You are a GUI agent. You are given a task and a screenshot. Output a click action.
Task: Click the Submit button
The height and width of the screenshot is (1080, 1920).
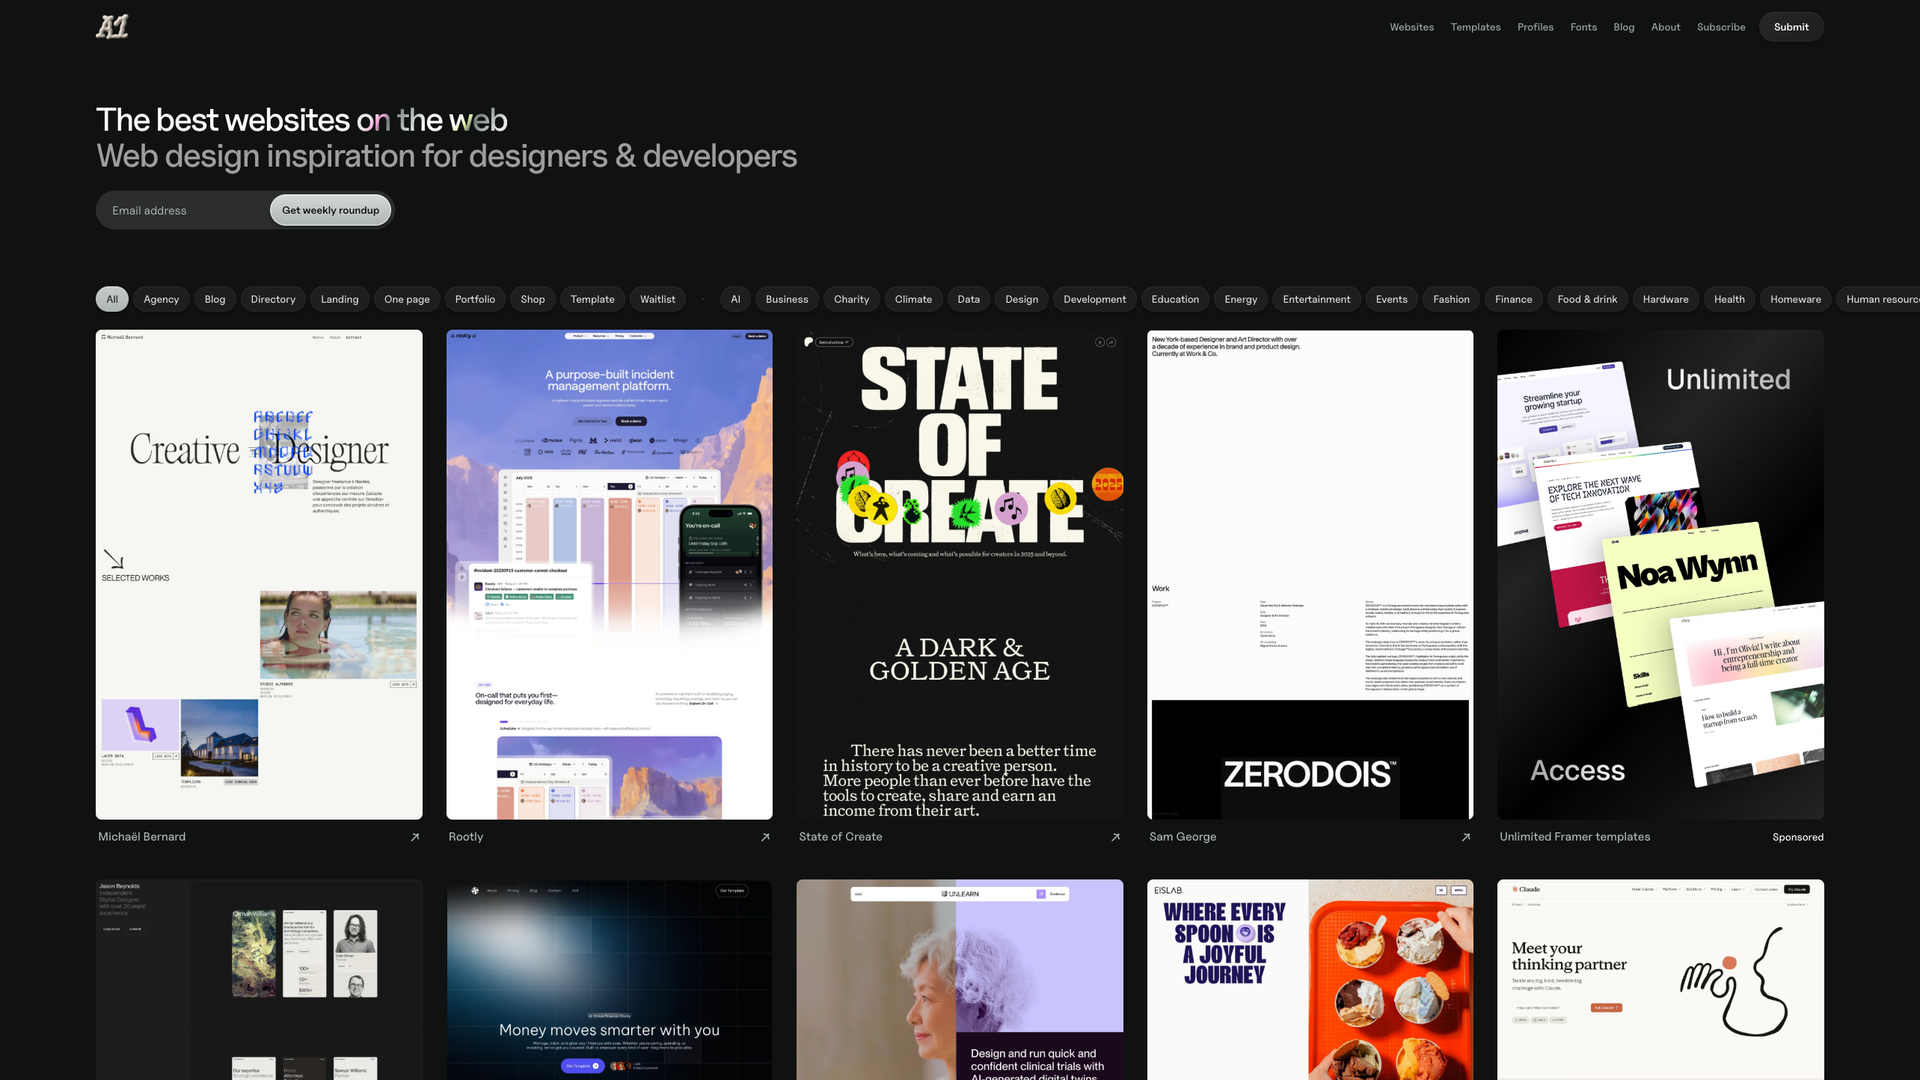click(1790, 27)
